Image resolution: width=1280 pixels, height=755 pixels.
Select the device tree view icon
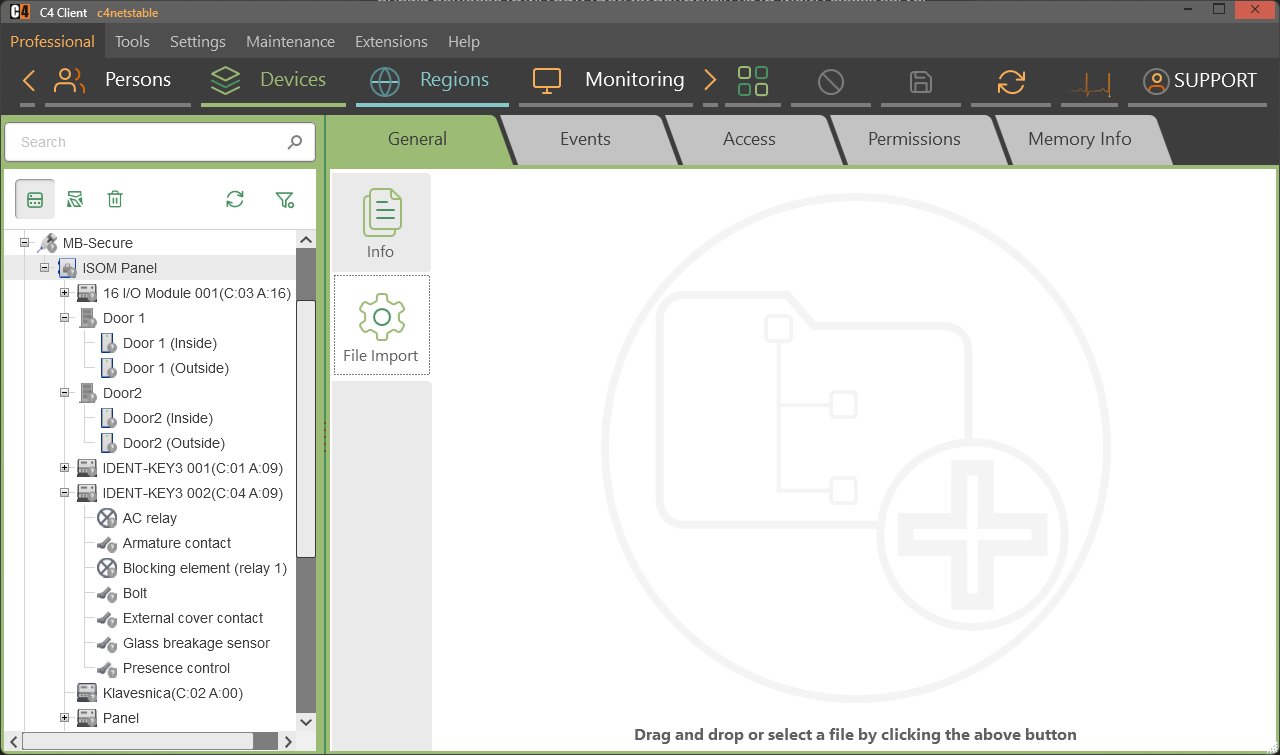click(x=35, y=200)
